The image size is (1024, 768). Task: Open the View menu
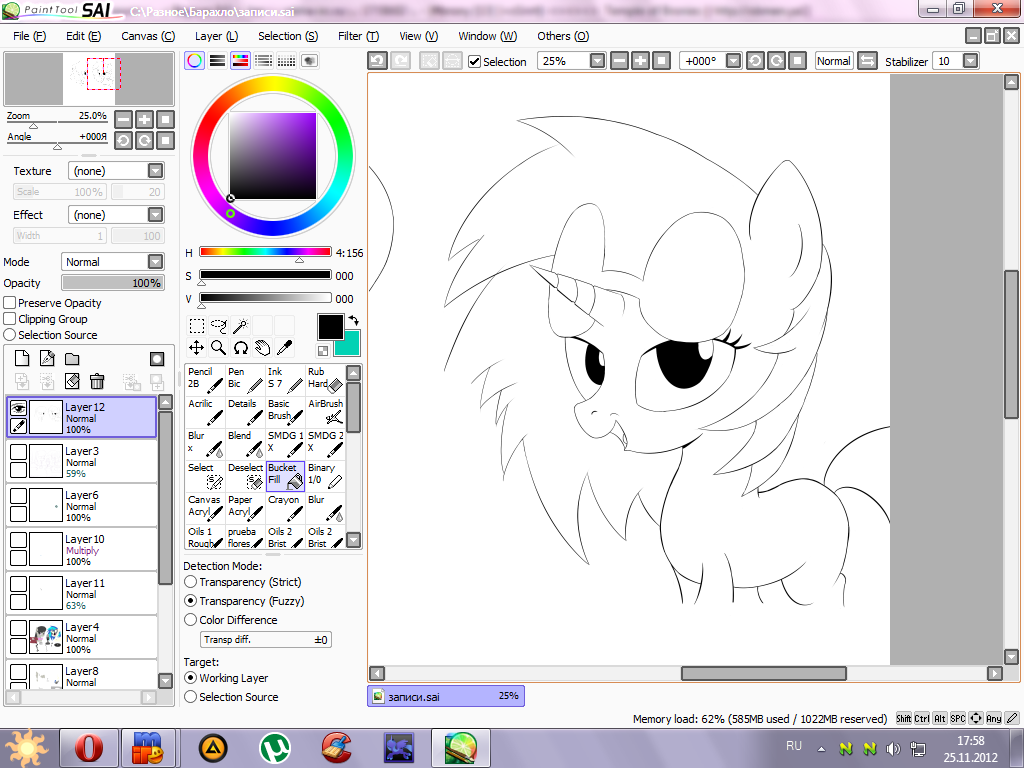click(x=419, y=36)
